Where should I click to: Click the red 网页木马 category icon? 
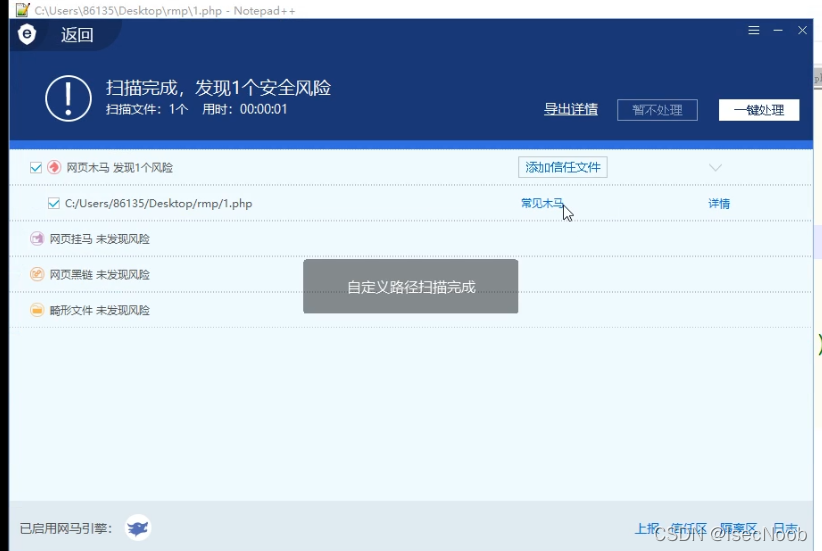54,167
